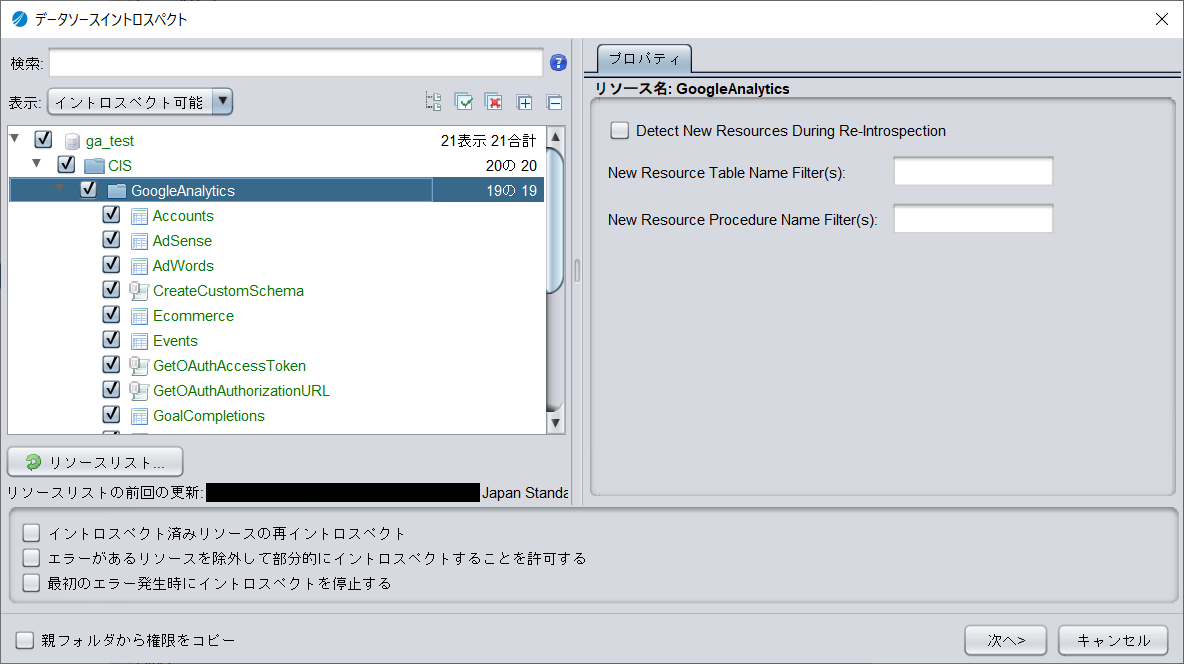This screenshot has height=664, width=1184.
Task: Enable Detect New Resources During Re-Introspection
Action: coord(619,131)
